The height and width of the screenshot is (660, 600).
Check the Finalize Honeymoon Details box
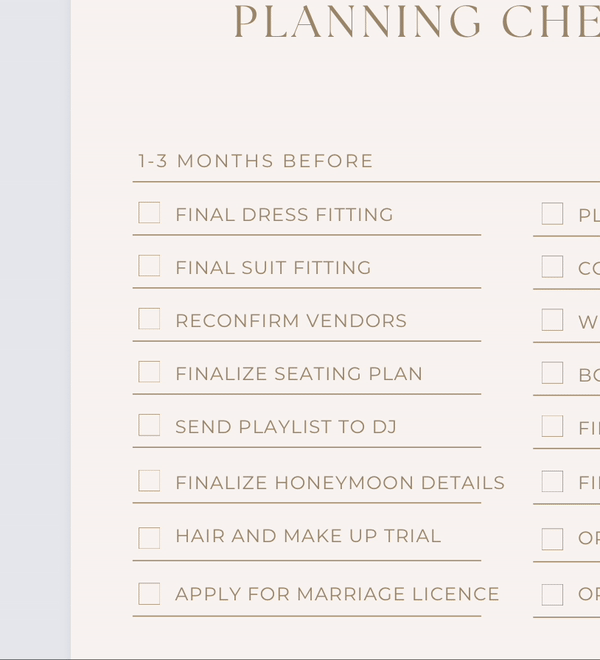149,481
